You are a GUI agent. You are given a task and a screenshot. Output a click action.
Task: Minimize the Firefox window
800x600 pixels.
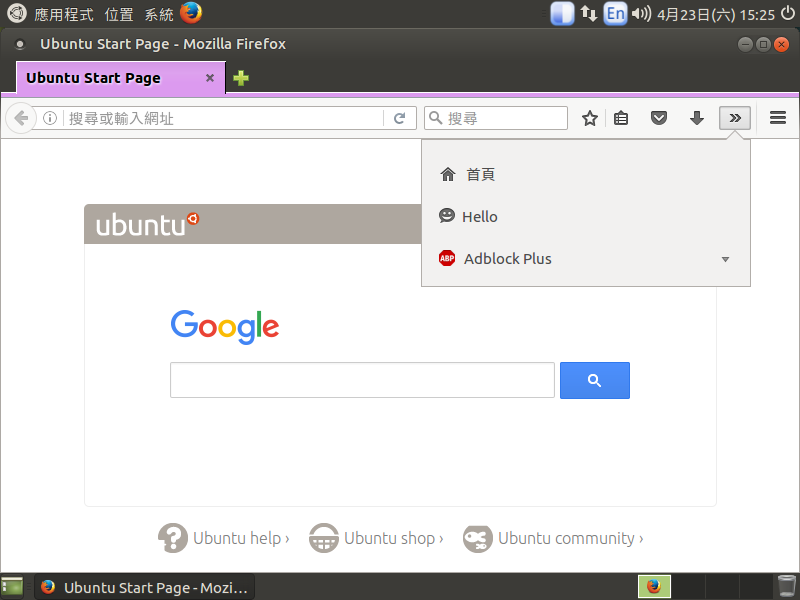coord(745,44)
